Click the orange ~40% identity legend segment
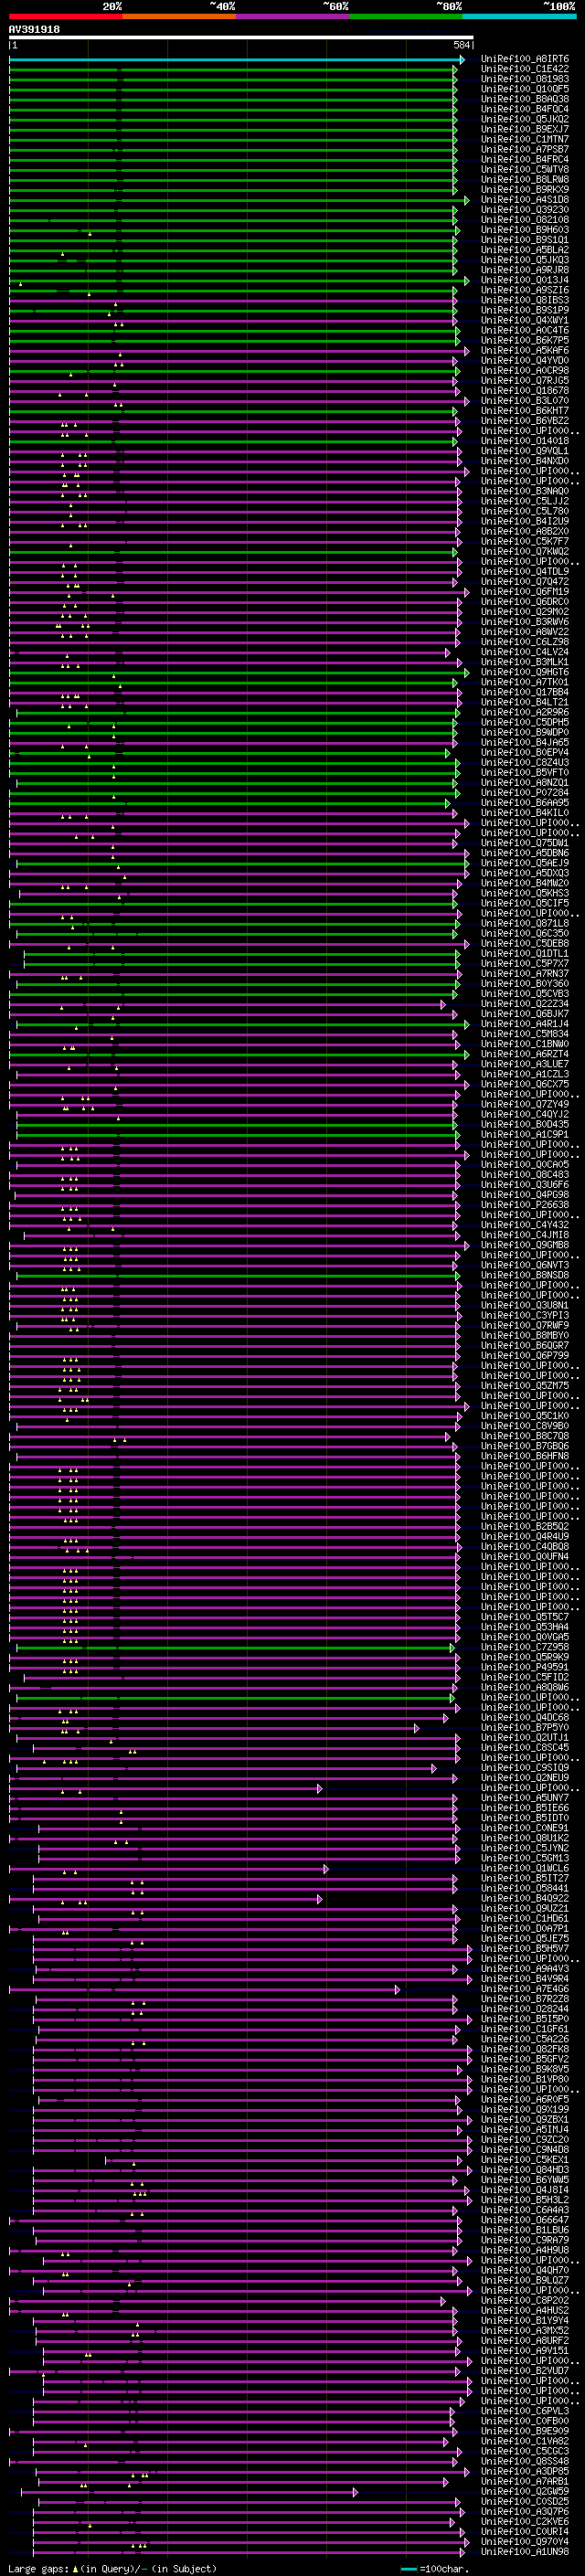This screenshot has width=585, height=2576. pyautogui.click(x=179, y=16)
